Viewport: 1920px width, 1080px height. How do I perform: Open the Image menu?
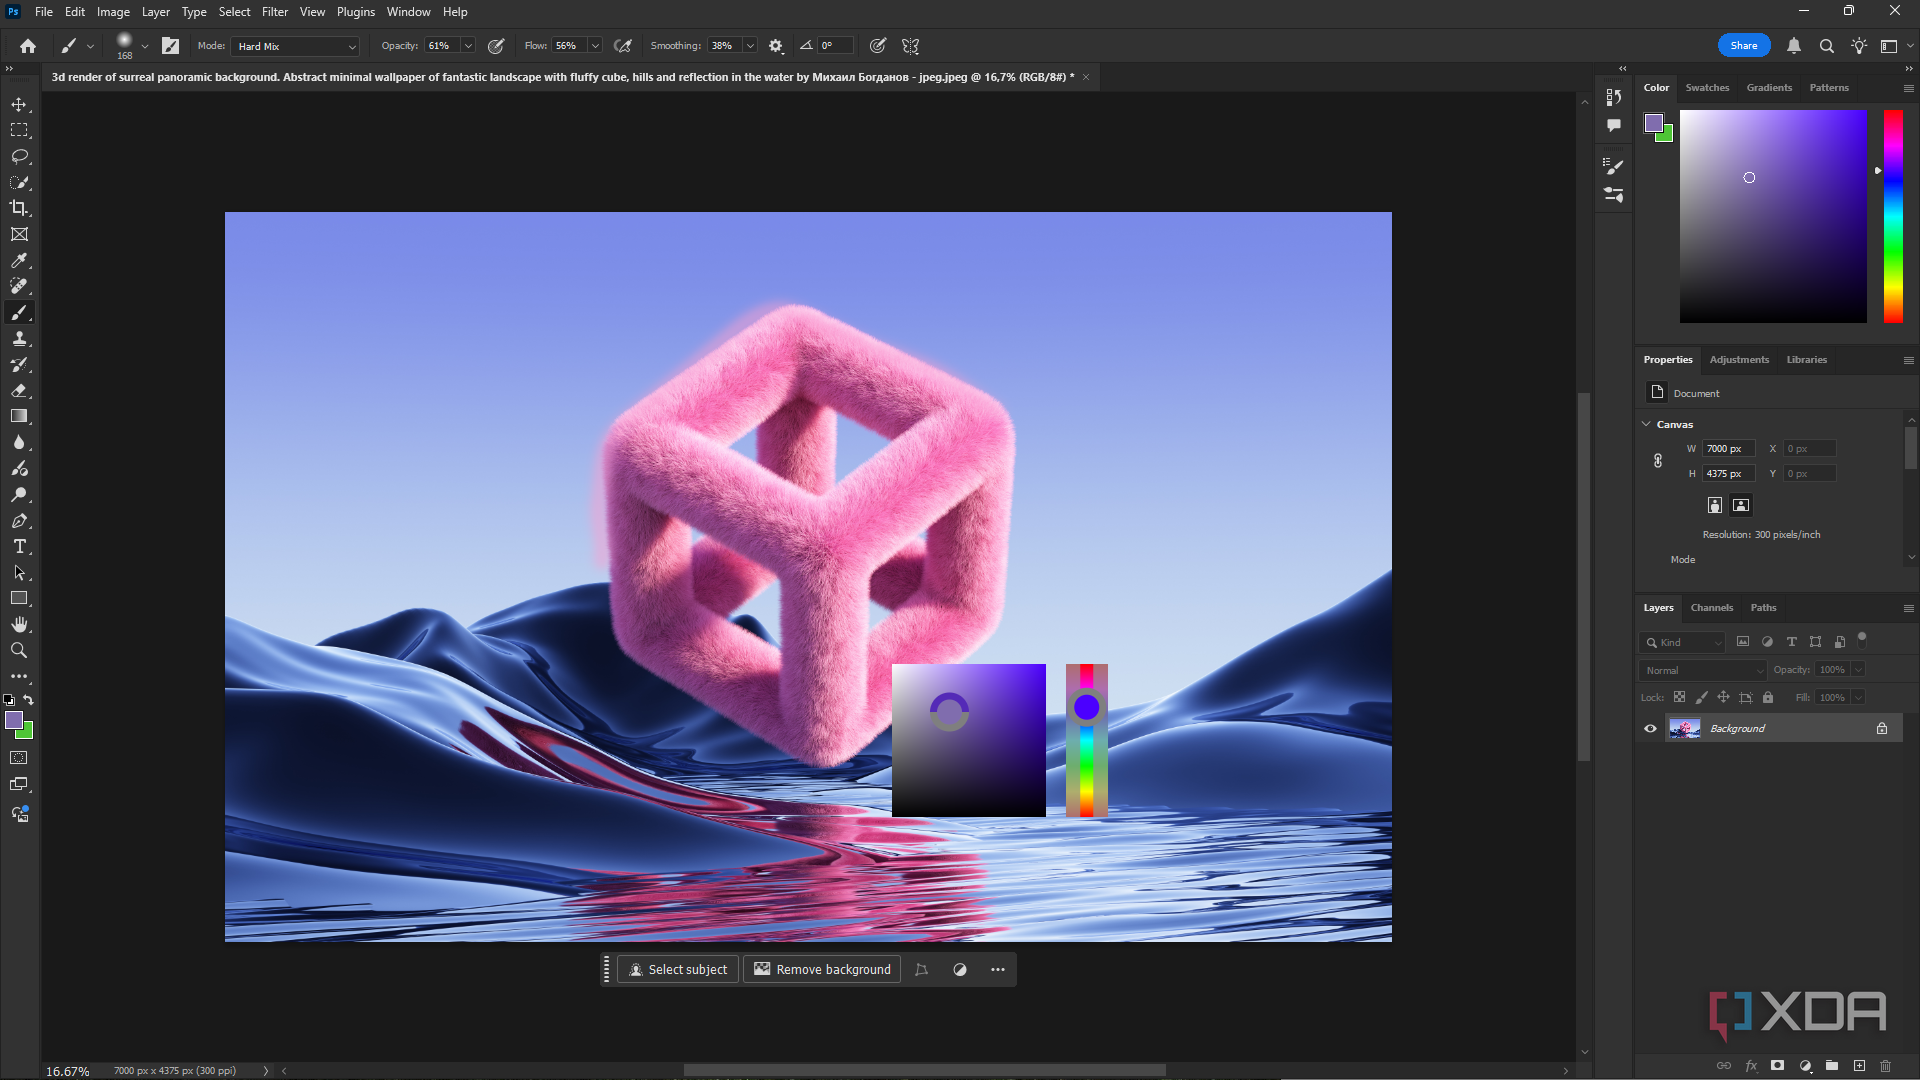point(113,12)
